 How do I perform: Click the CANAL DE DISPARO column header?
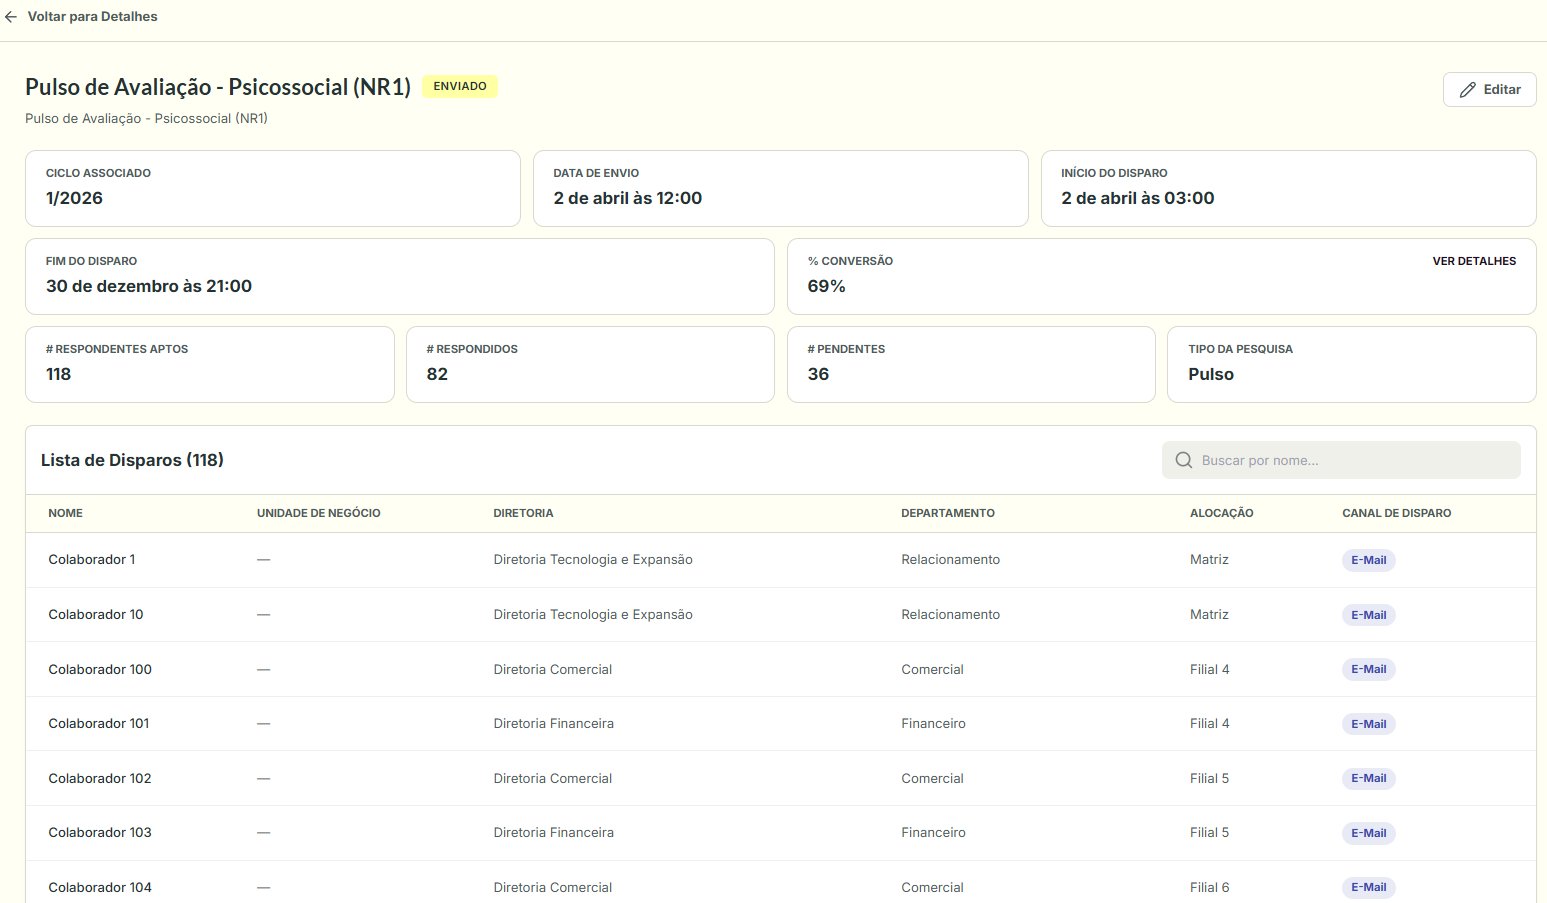pos(1396,513)
